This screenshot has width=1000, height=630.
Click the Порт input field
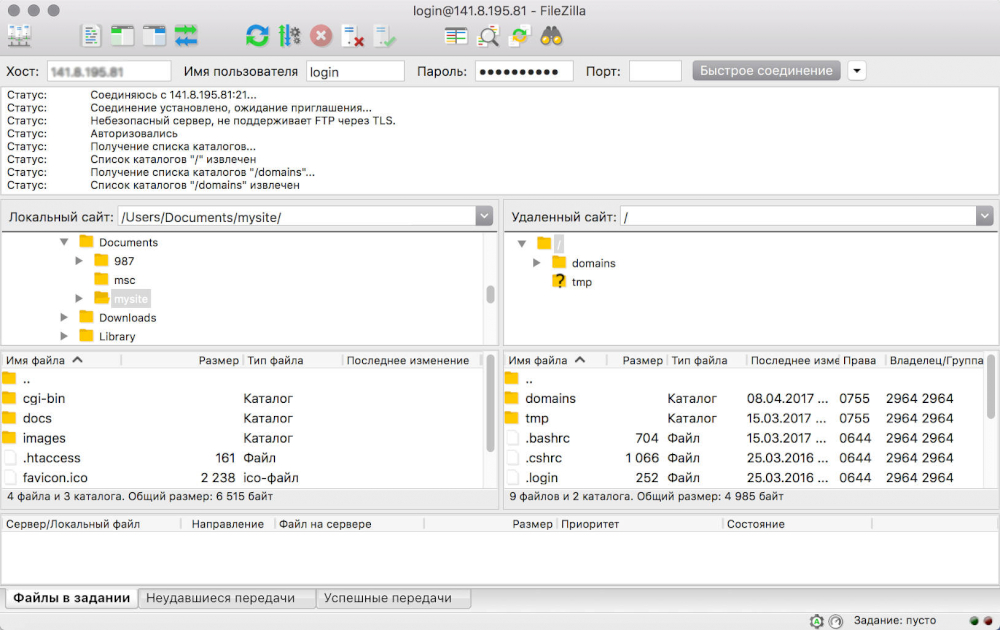click(x=655, y=71)
